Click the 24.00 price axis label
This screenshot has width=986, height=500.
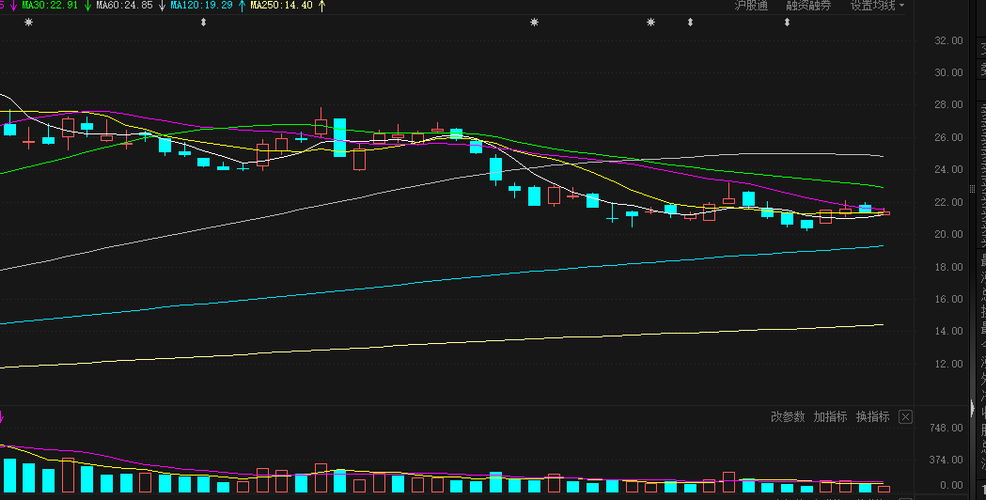(x=949, y=169)
